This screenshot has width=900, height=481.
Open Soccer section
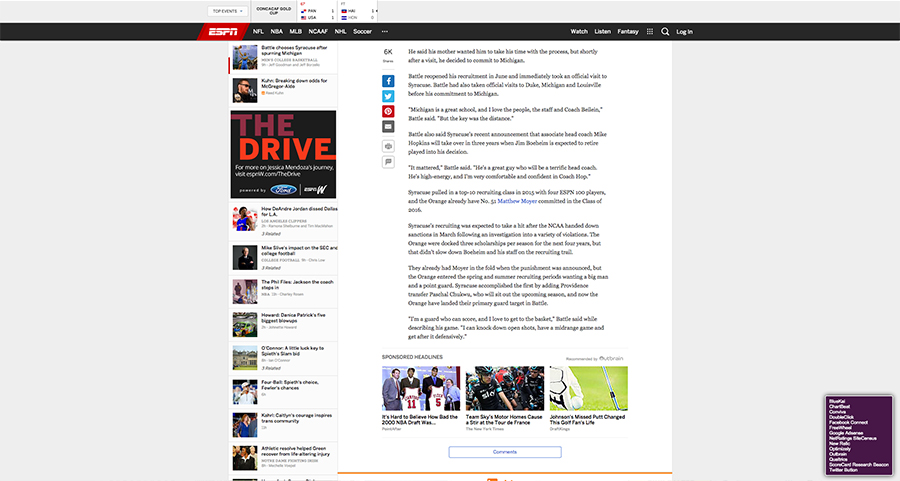(x=362, y=32)
